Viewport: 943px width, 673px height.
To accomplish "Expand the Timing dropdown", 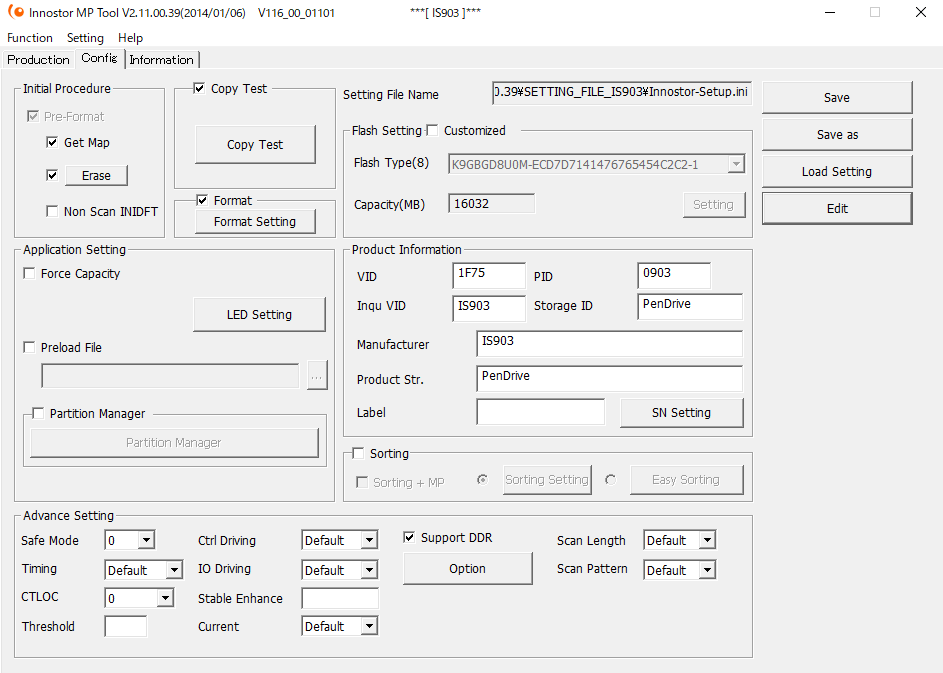I will 174,570.
